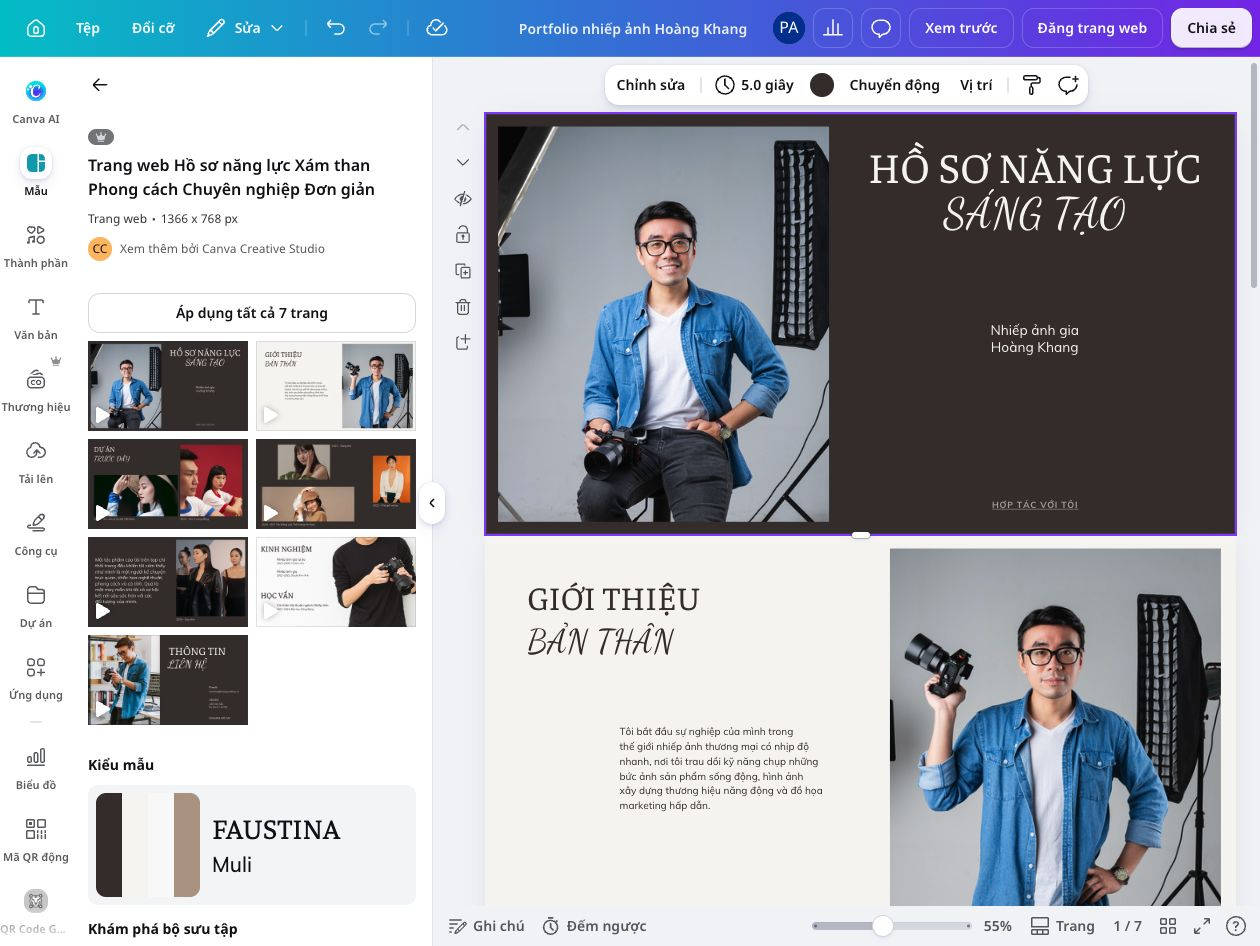Move the page up chevron
1260x946 pixels.
(x=462, y=127)
